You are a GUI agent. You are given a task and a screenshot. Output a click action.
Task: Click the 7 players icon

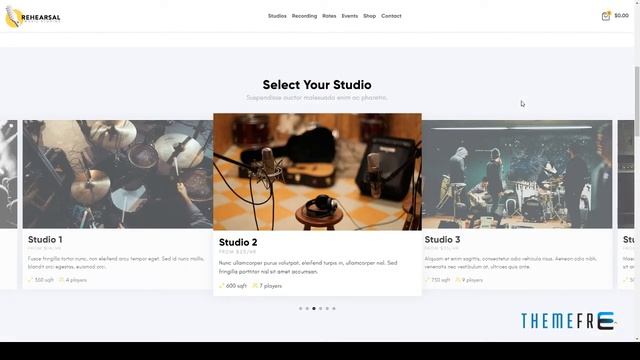click(x=255, y=286)
